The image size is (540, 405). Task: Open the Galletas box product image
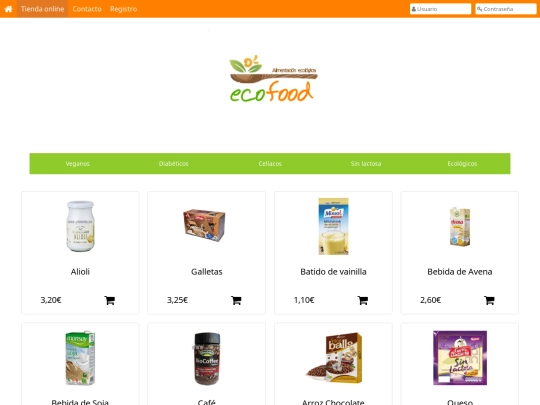tap(204, 225)
